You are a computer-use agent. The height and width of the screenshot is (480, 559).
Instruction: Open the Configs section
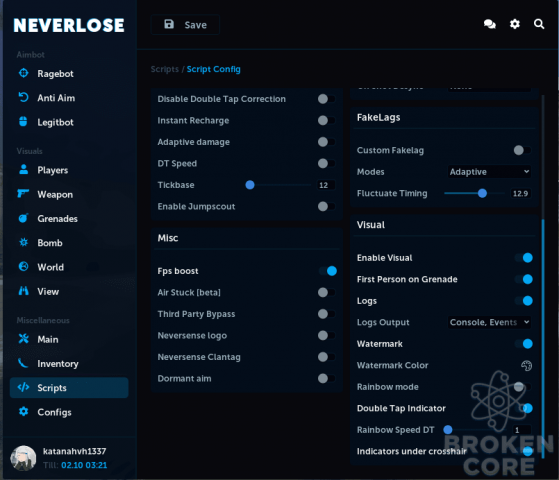coord(54,412)
